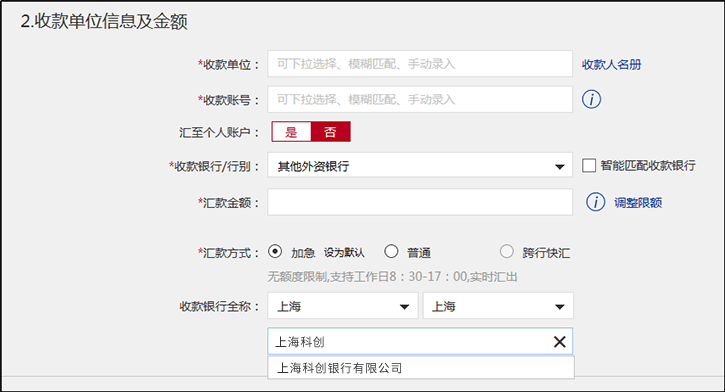Focus the 收款账号 input field

[x=420, y=99]
